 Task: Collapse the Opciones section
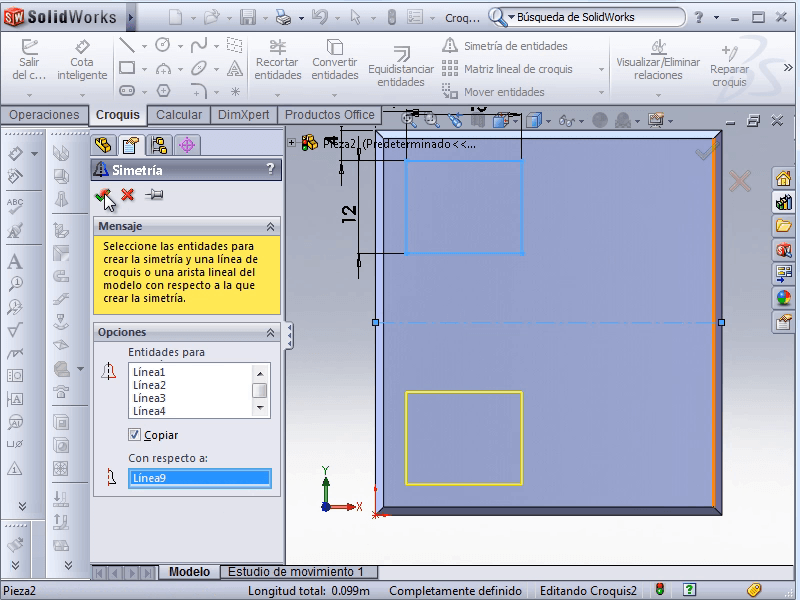tap(270, 332)
